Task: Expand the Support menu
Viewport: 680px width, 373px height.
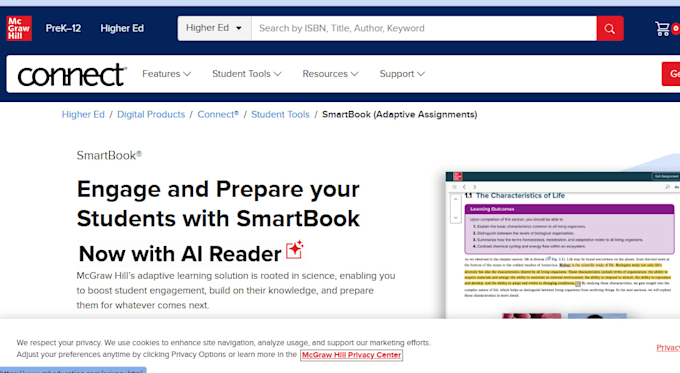Action: pos(402,74)
